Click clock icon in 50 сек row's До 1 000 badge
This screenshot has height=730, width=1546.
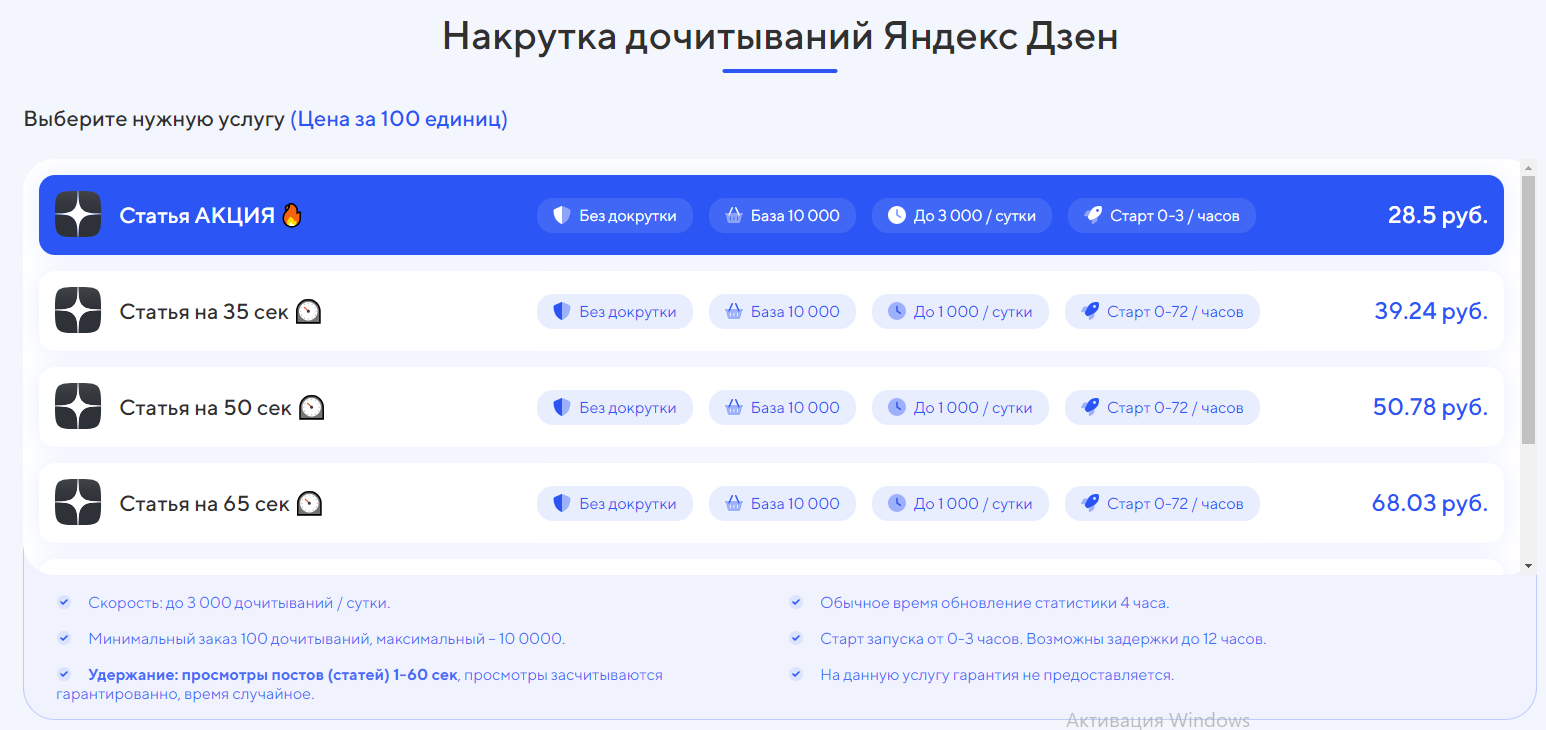click(897, 407)
